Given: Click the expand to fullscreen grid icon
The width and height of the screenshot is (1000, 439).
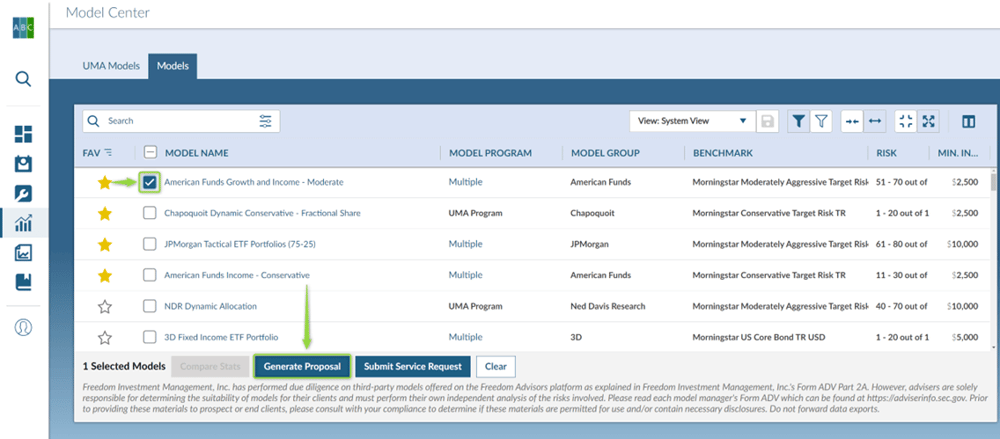Looking at the screenshot, I should point(929,121).
